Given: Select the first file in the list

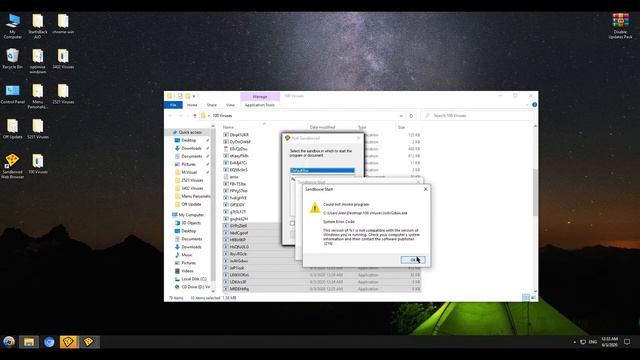Looking at the screenshot, I should point(239,135).
